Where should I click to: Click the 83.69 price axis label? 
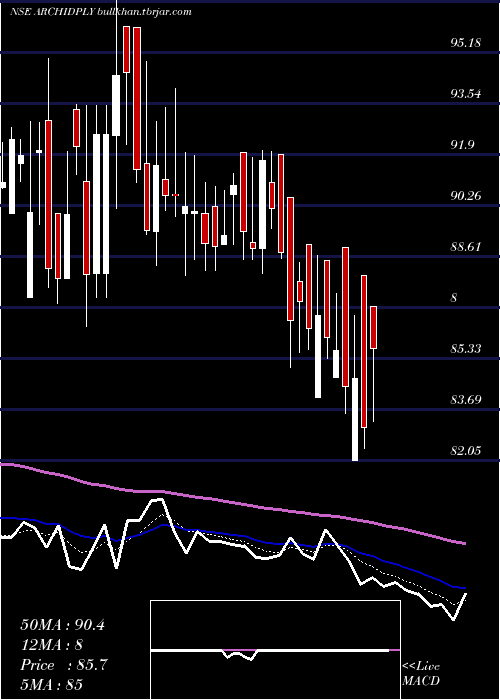tap(466, 400)
